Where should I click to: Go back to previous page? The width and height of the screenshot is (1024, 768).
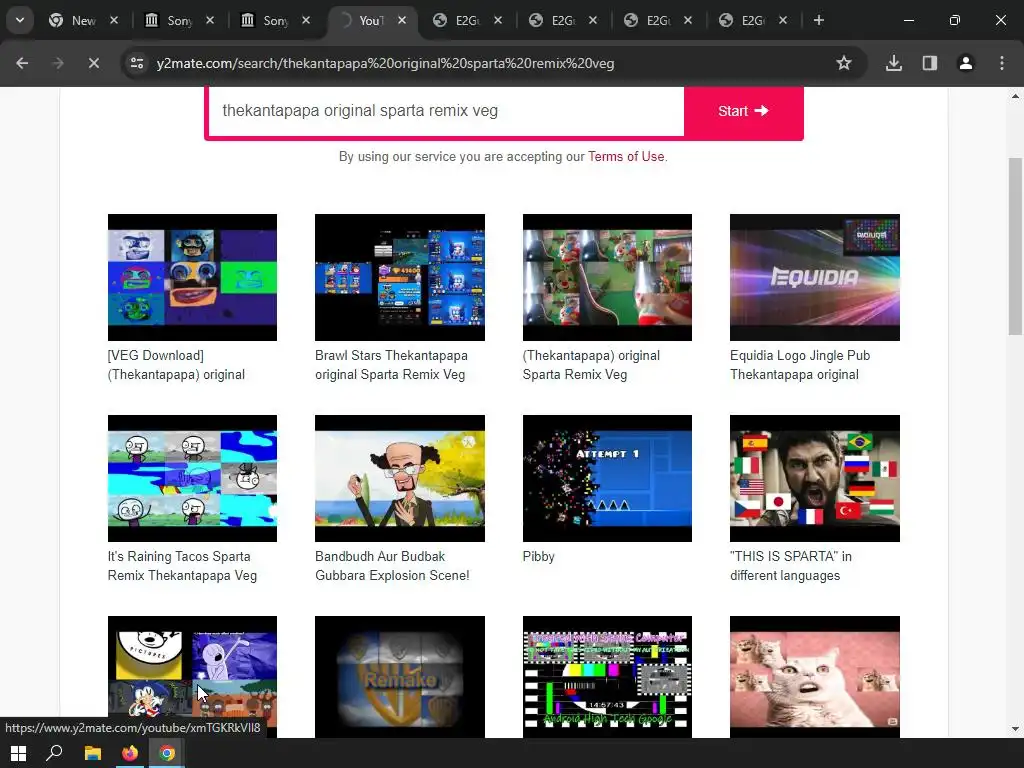(x=22, y=63)
